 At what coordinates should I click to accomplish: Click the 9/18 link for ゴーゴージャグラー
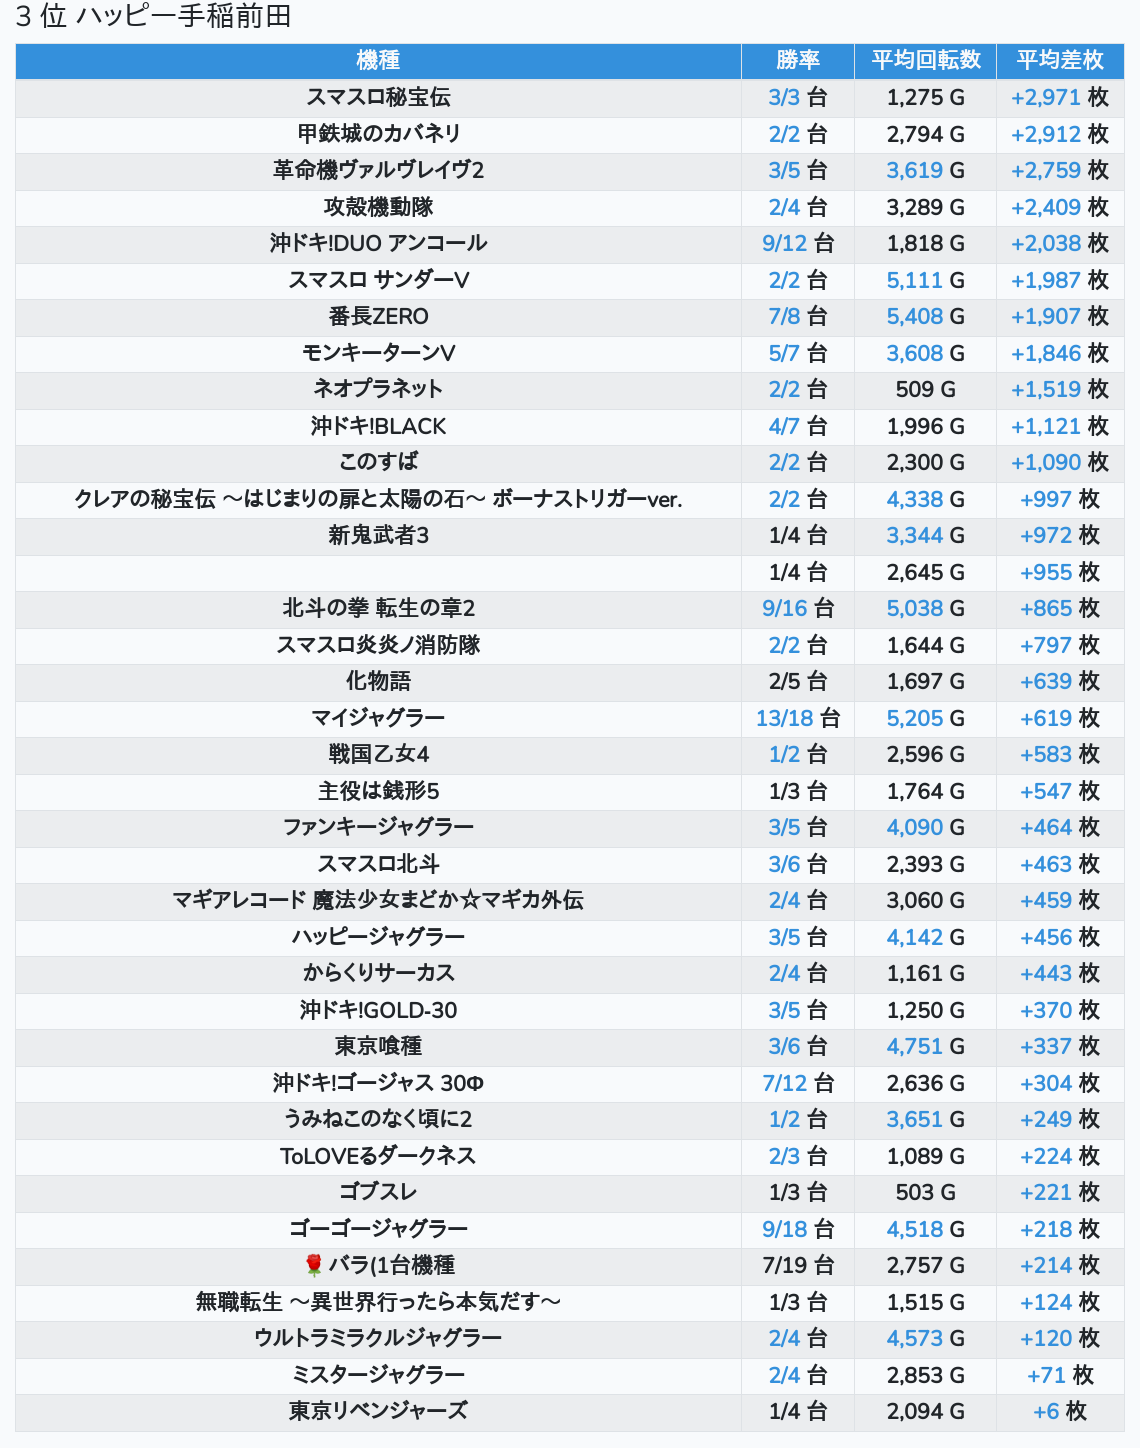(784, 1229)
